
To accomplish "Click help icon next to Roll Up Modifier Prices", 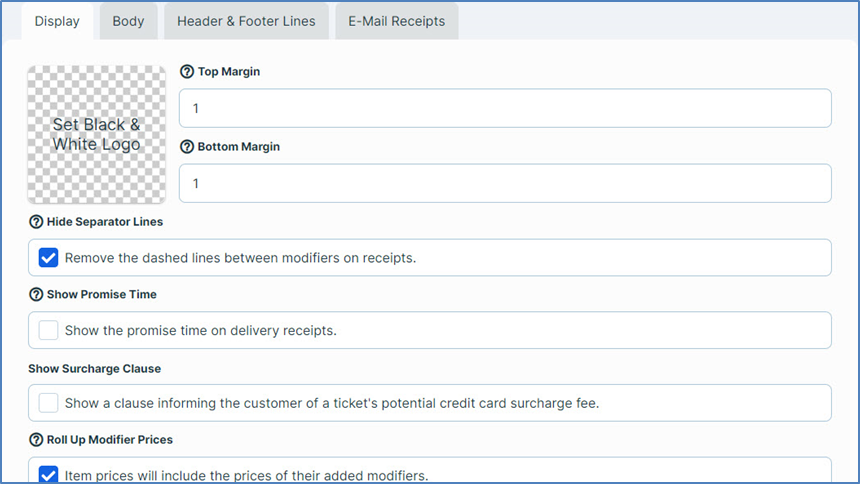I will click(36, 440).
